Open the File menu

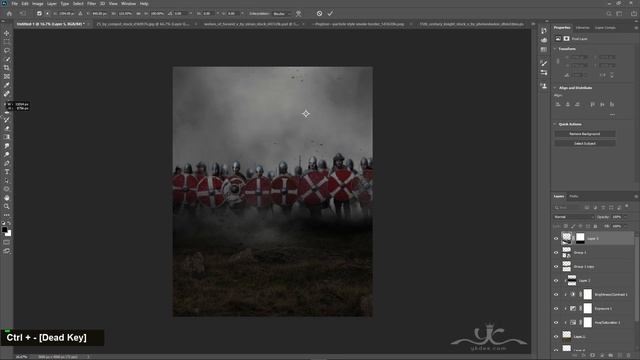coord(14,4)
